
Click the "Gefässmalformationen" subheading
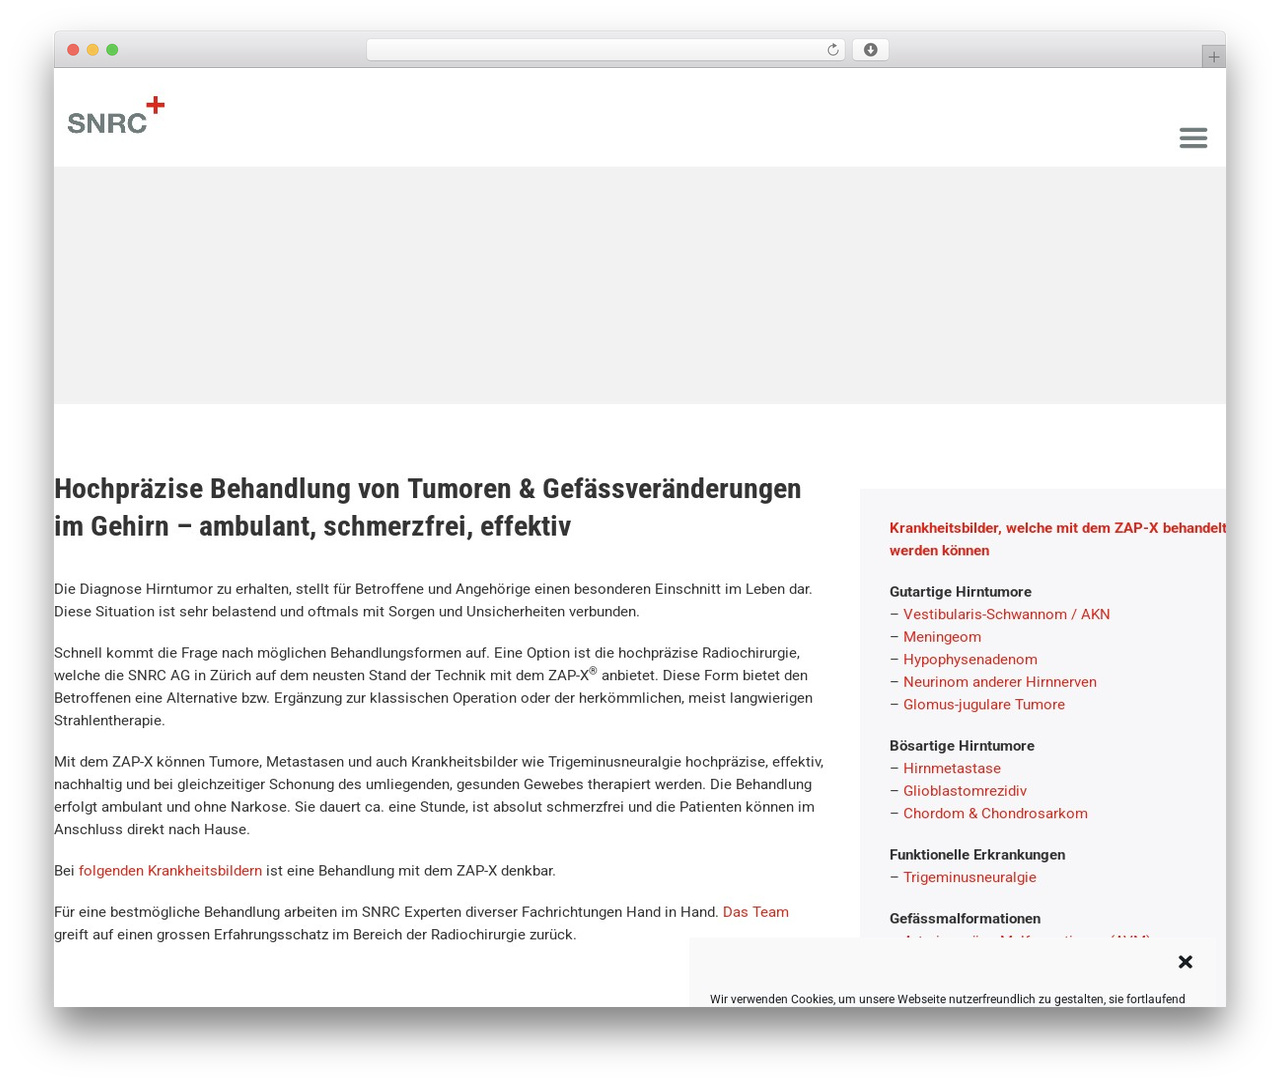[x=965, y=919]
